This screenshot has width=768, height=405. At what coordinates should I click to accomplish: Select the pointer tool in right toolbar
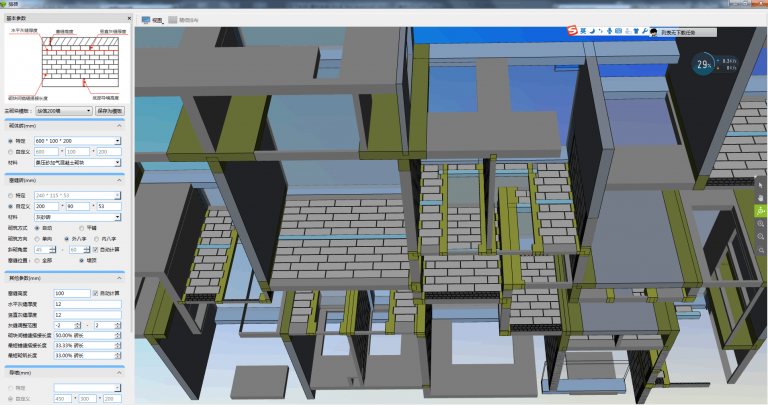(x=761, y=184)
